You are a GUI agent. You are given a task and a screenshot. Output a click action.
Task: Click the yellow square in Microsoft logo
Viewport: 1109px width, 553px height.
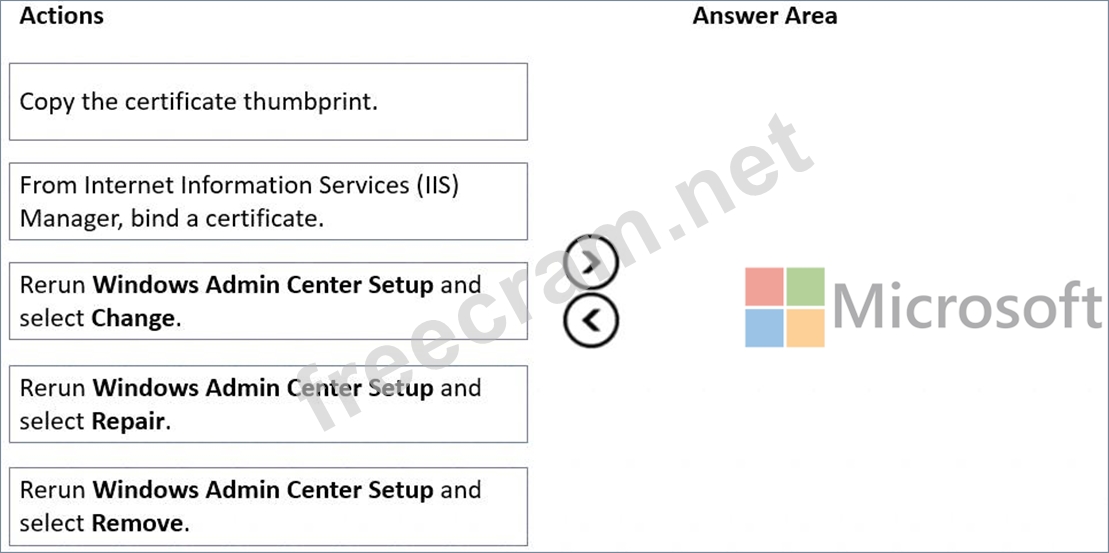click(x=805, y=328)
